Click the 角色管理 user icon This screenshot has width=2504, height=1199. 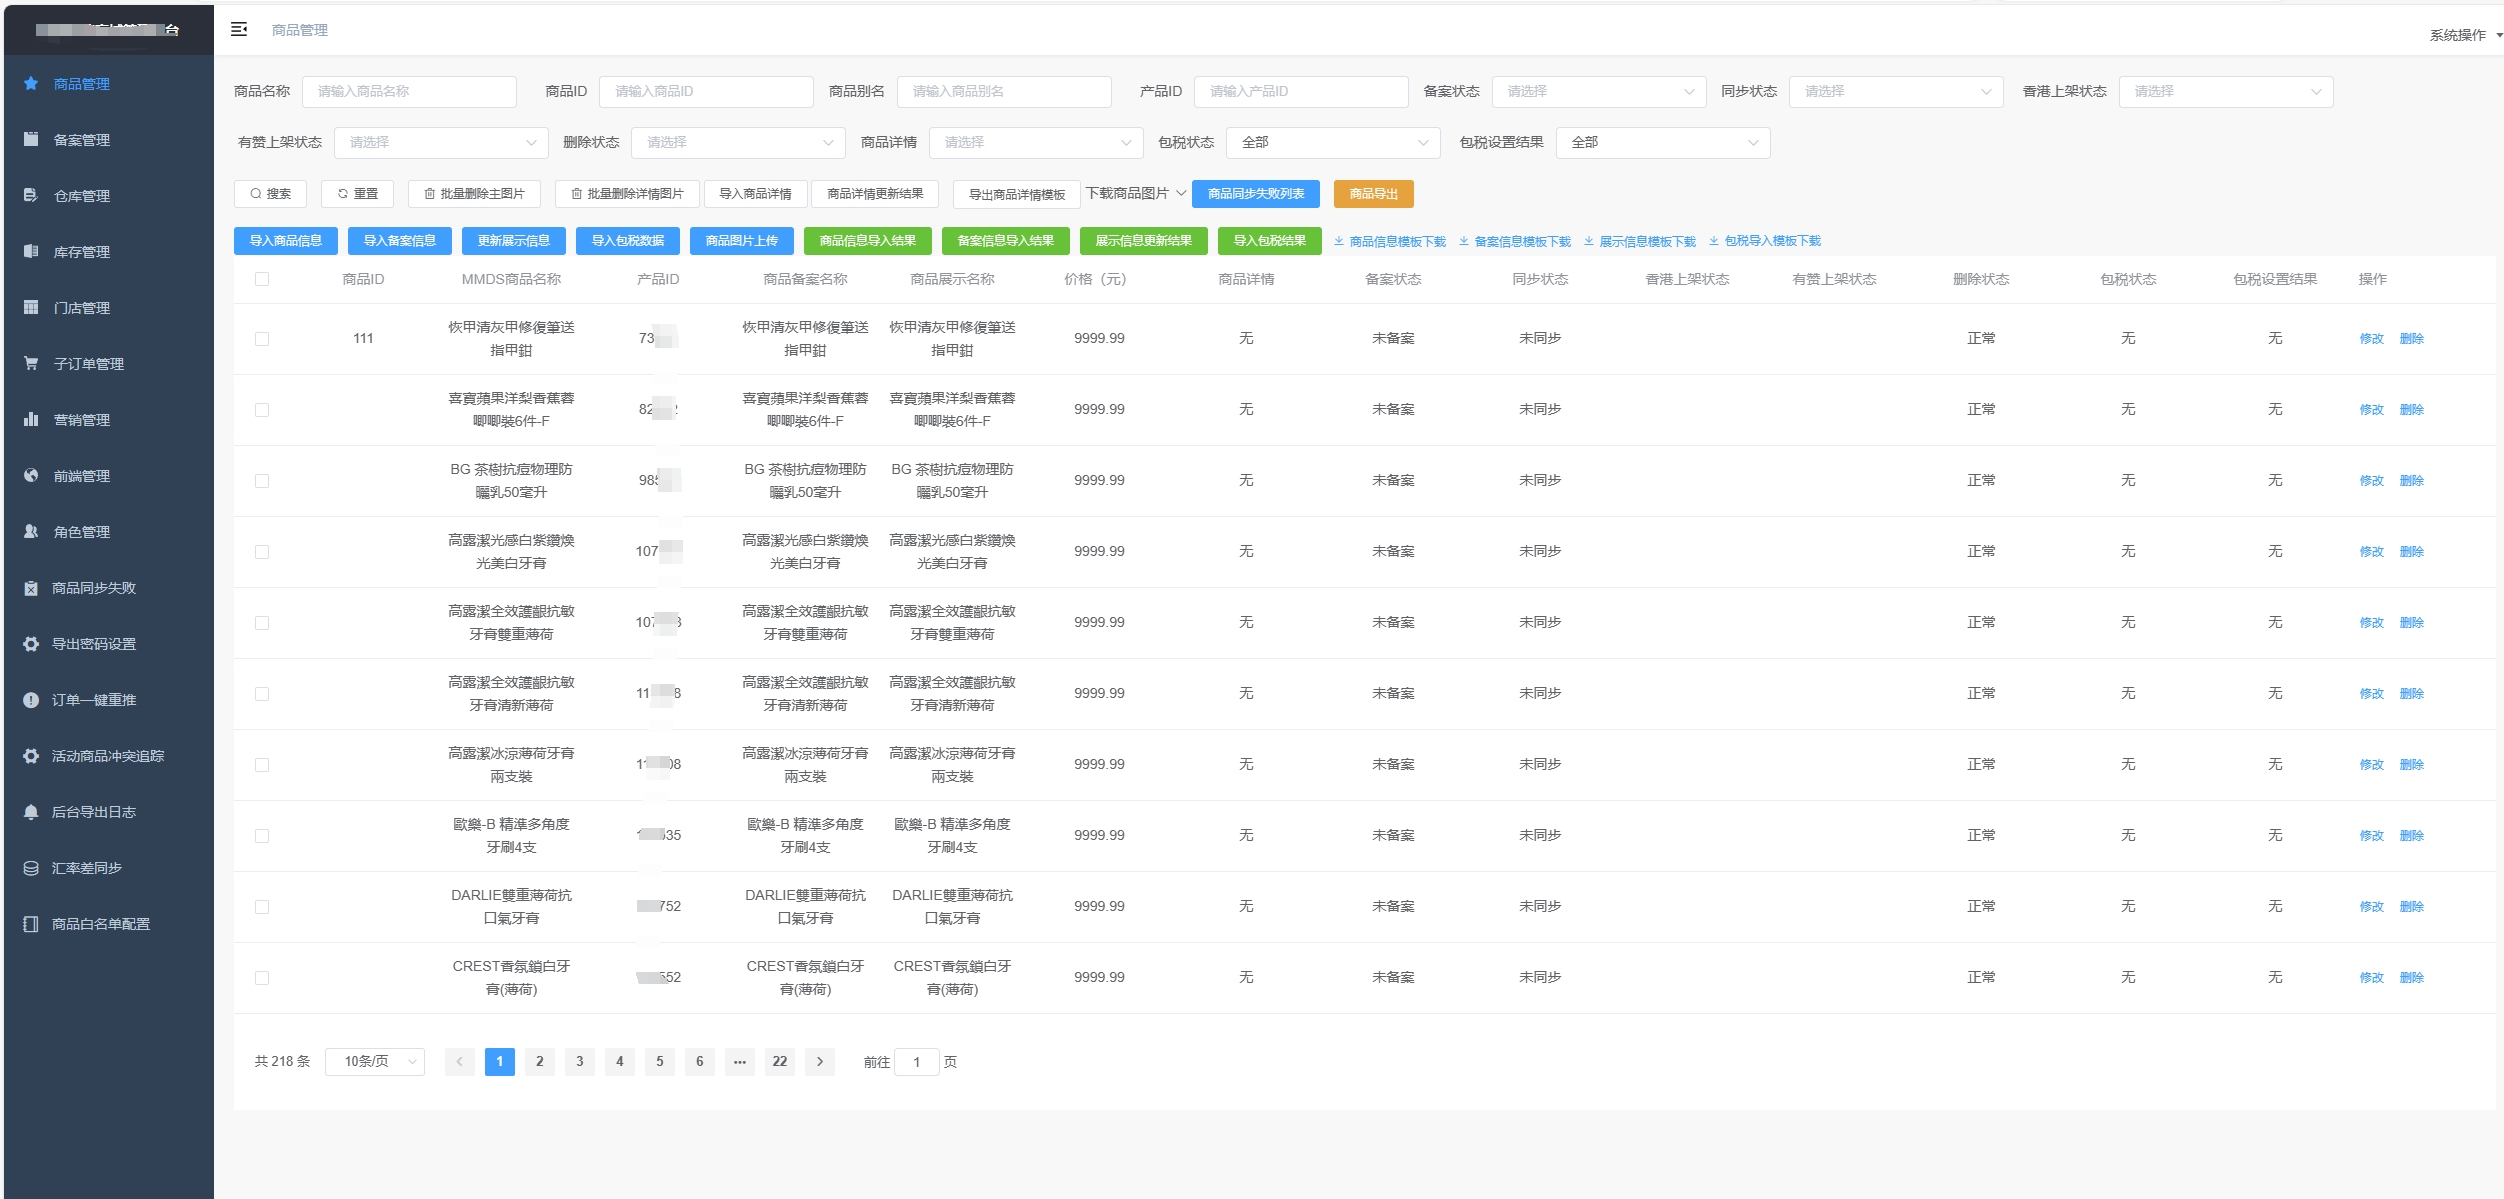click(x=31, y=531)
